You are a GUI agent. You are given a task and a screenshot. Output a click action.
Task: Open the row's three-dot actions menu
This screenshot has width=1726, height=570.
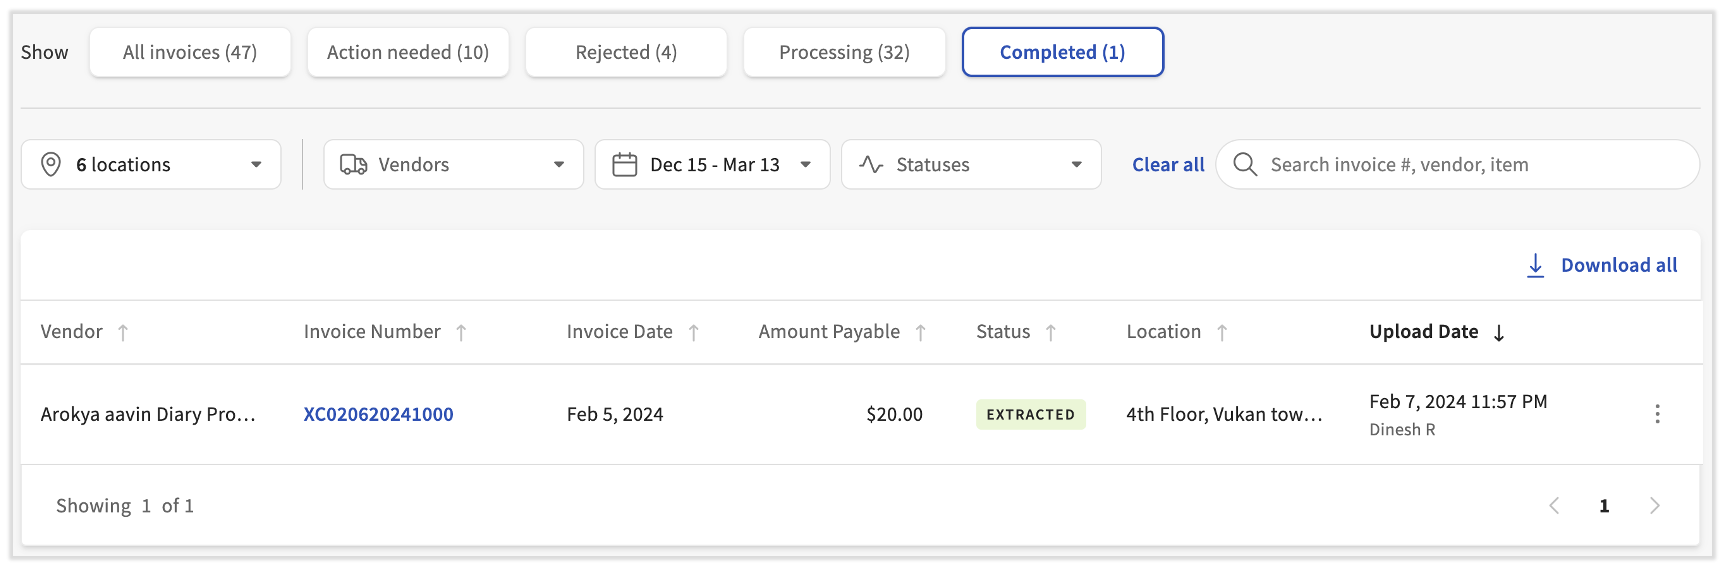(x=1657, y=414)
